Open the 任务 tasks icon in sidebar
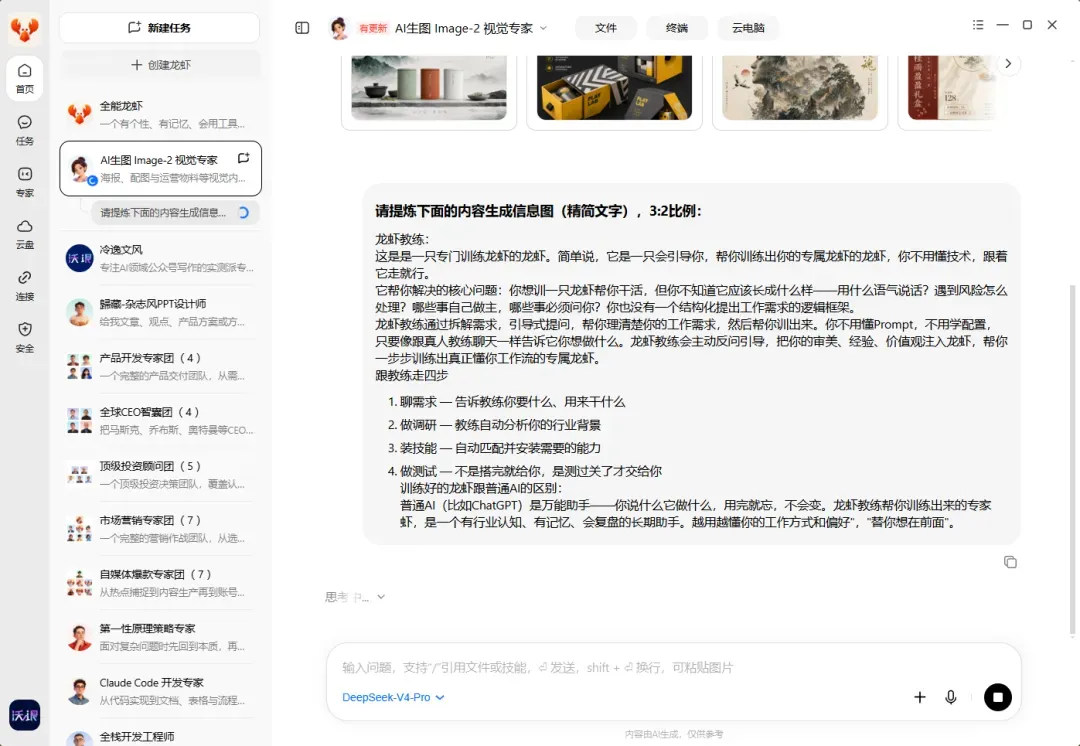 point(25,130)
